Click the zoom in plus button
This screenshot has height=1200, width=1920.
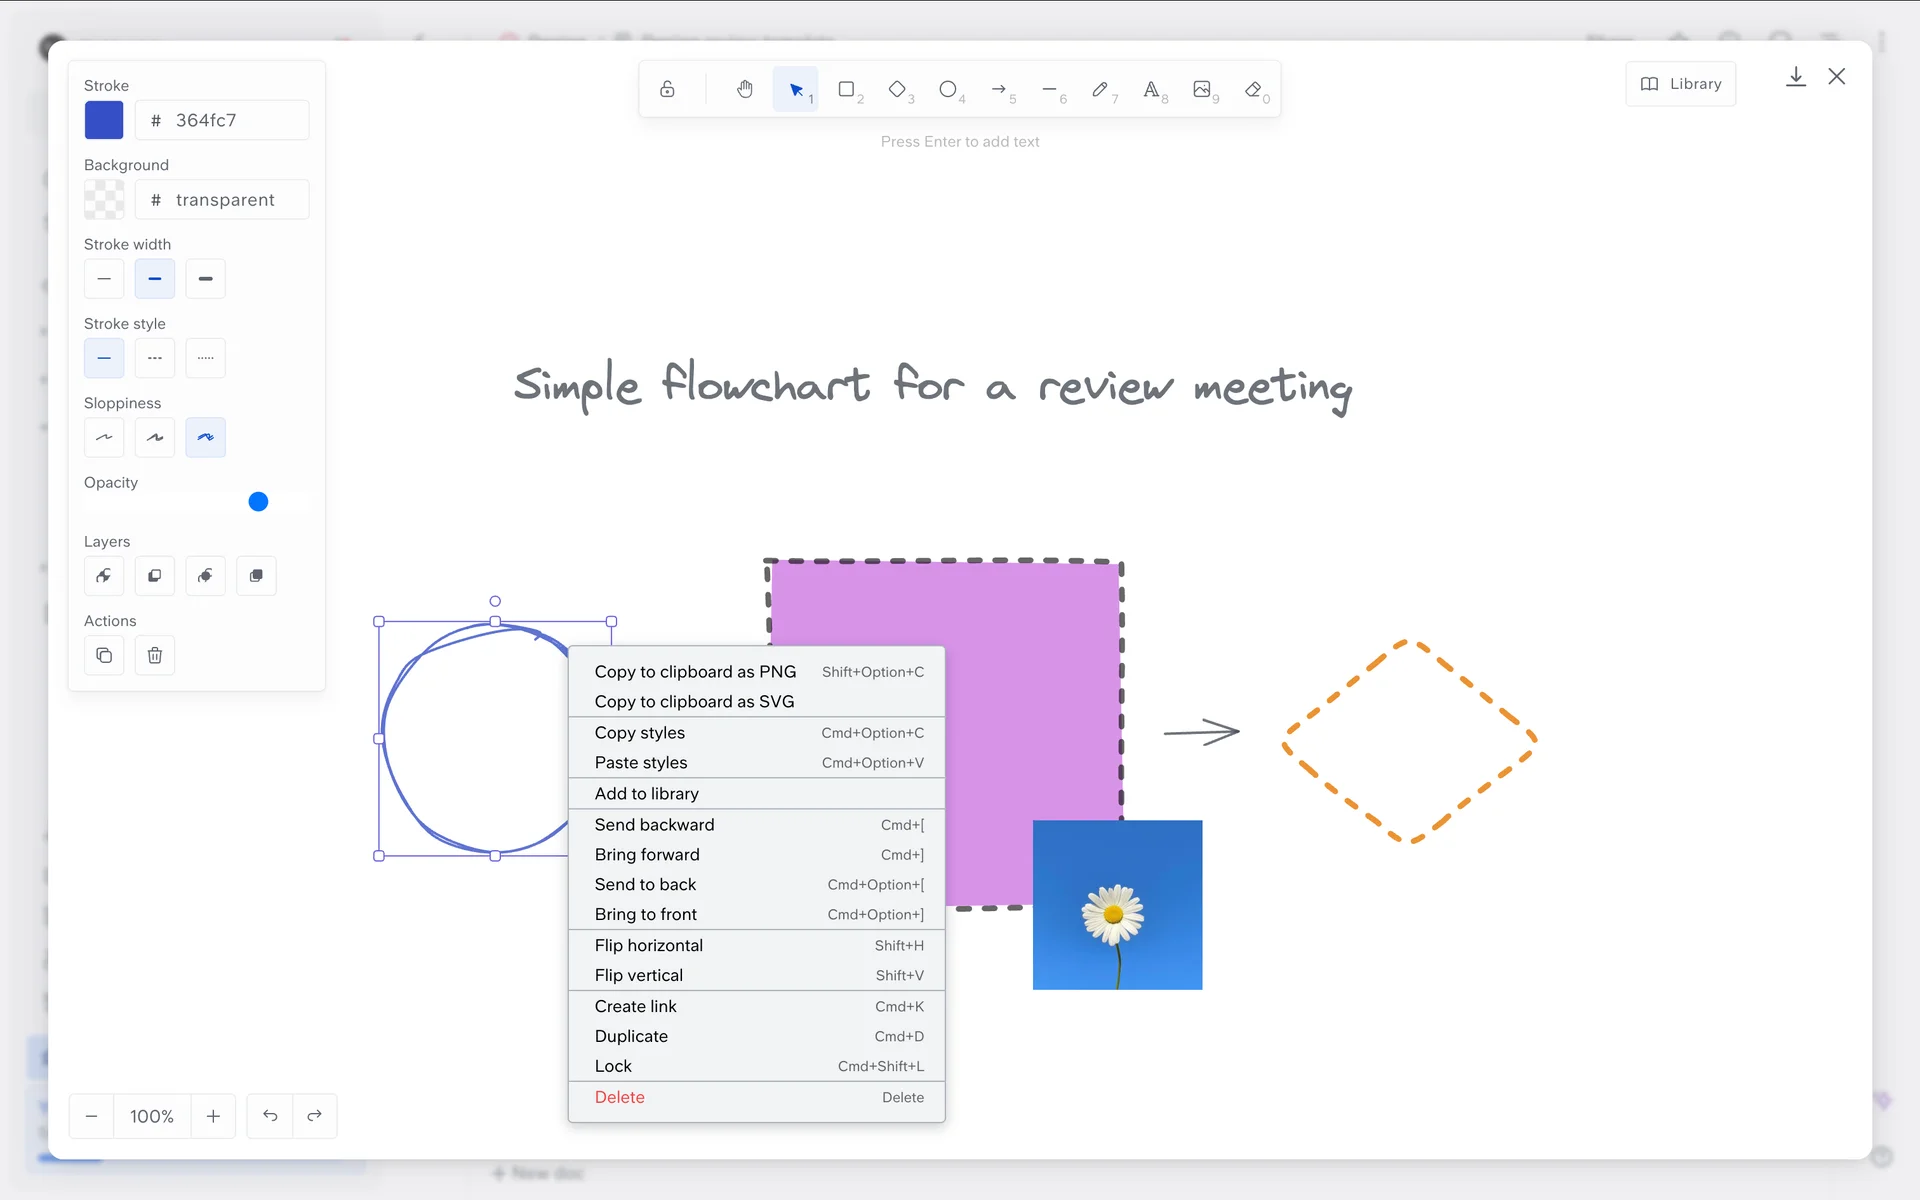[213, 1116]
